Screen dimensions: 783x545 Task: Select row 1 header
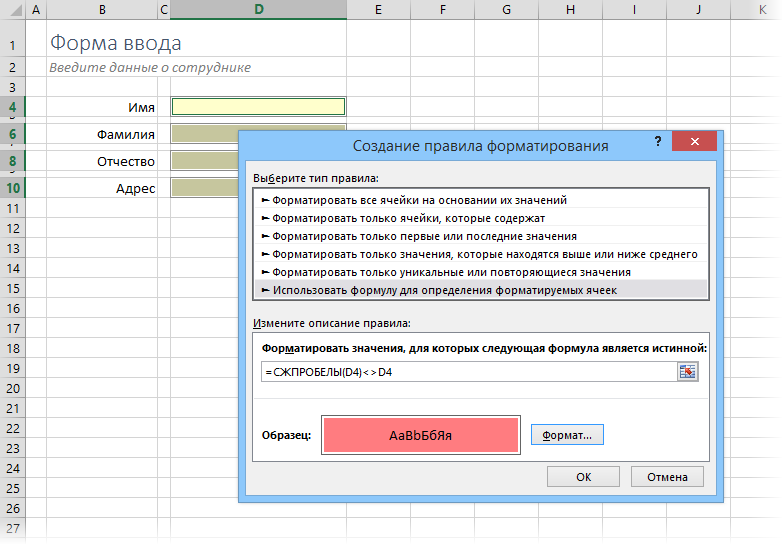pos(12,44)
